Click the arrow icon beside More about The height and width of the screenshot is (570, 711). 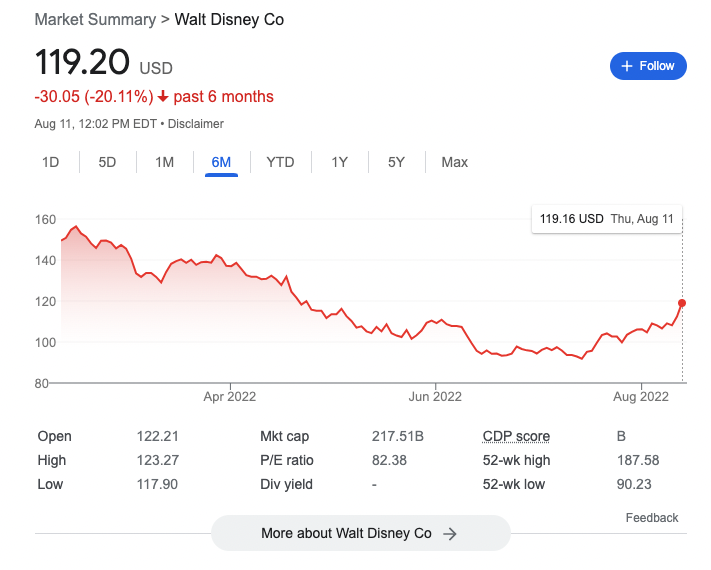450,534
